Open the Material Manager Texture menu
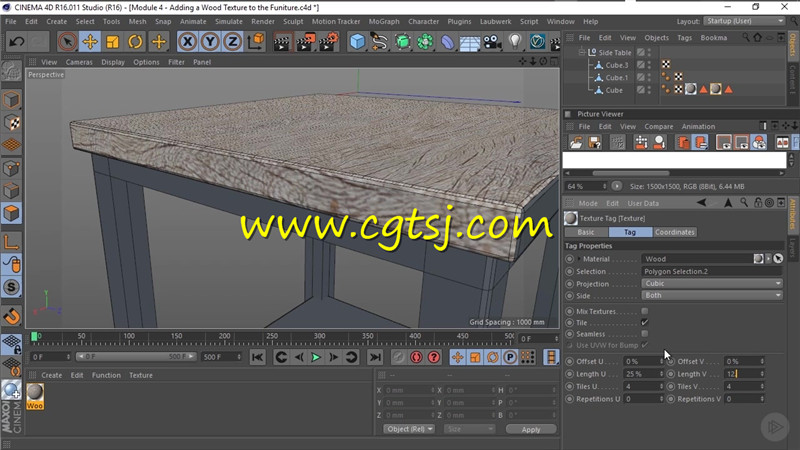 [141, 375]
